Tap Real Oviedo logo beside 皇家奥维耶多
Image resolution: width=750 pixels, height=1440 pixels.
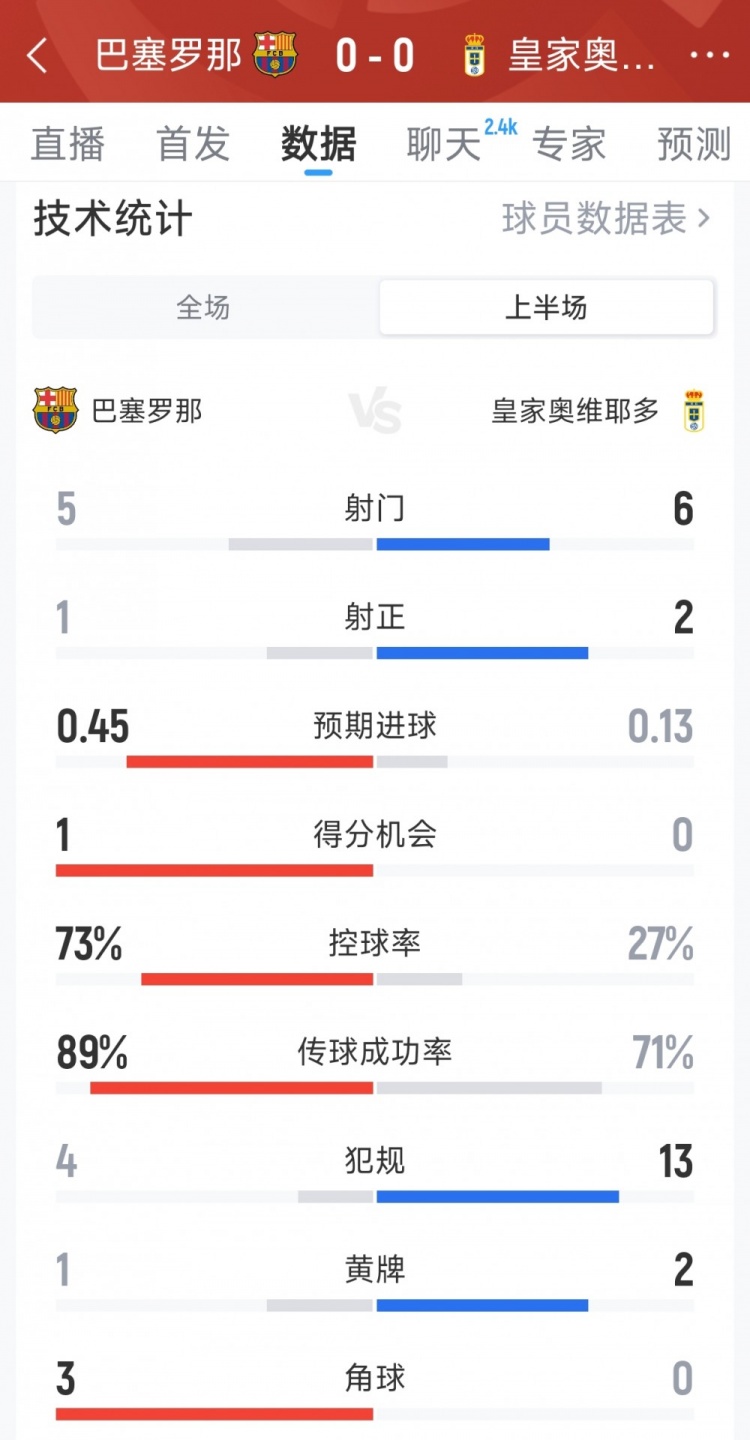pyautogui.click(x=693, y=411)
